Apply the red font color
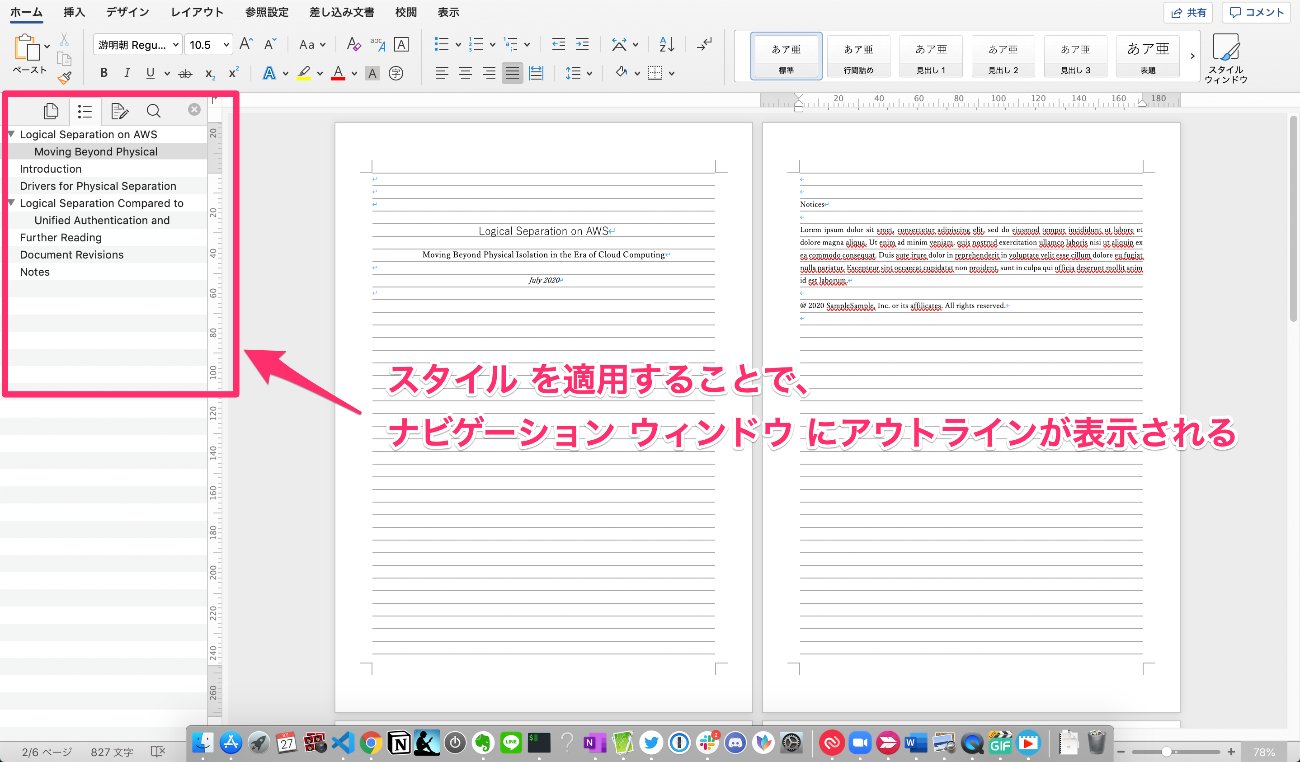Viewport: 1300px width, 762px height. coord(338,73)
